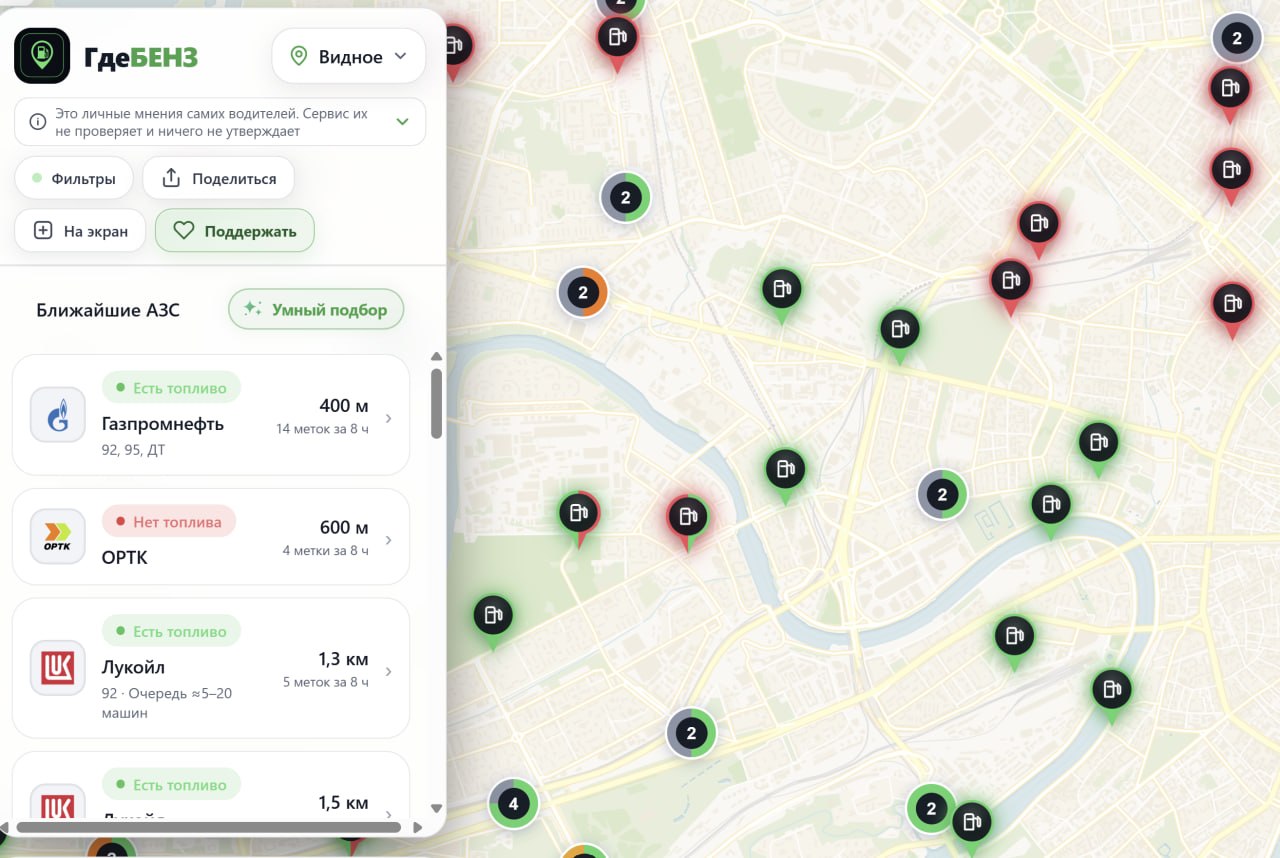The height and width of the screenshot is (858, 1280).
Task: Click the 400 м distance value
Action: coord(344,406)
